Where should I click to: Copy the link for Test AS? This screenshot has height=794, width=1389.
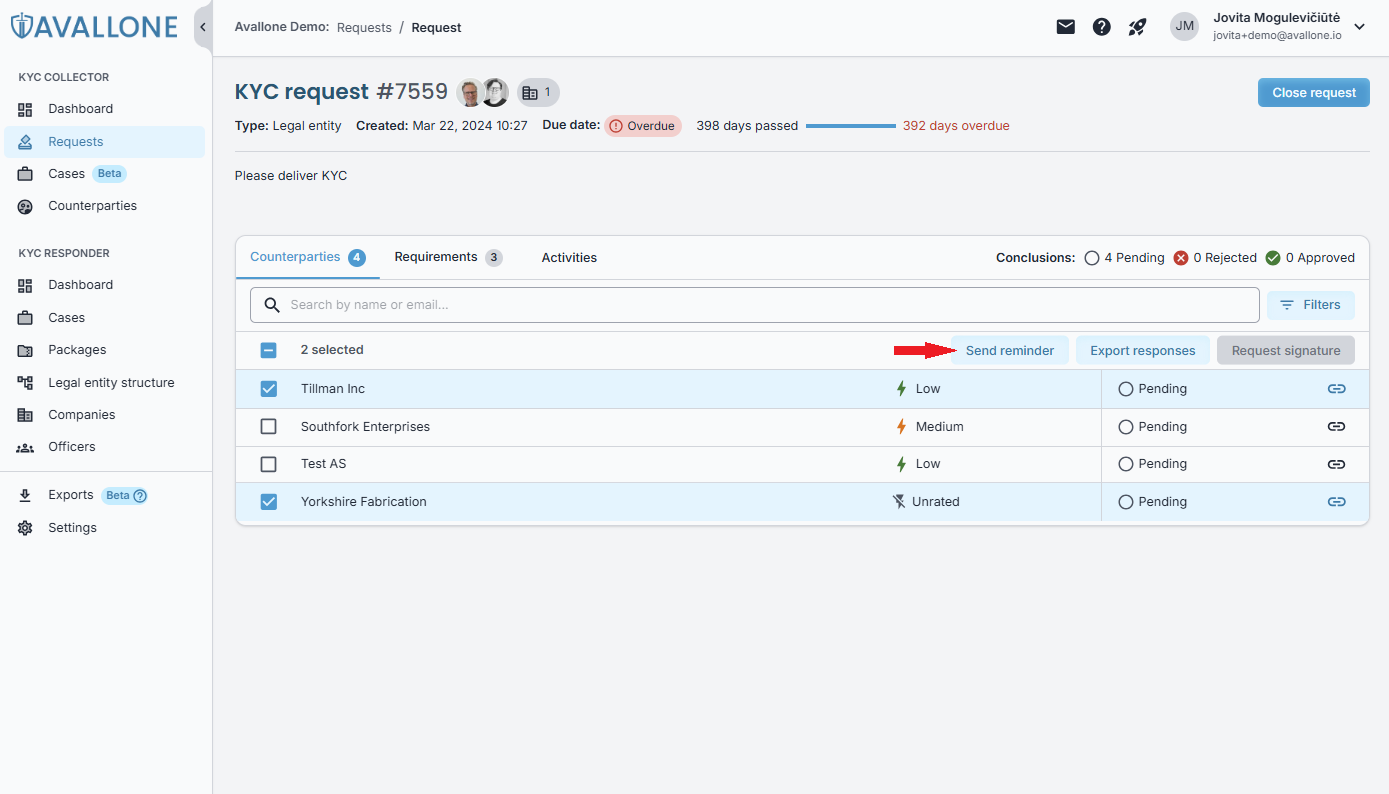[1336, 464]
